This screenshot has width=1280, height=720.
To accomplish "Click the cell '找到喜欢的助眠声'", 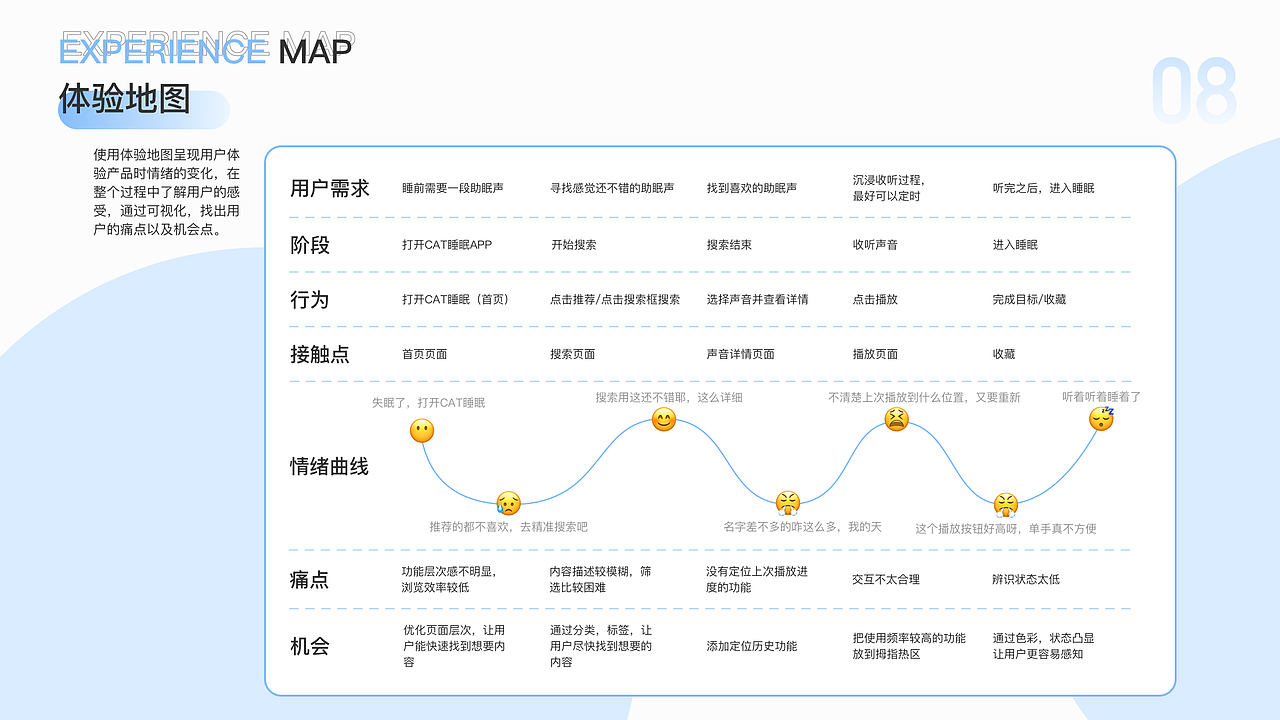I will coord(752,188).
